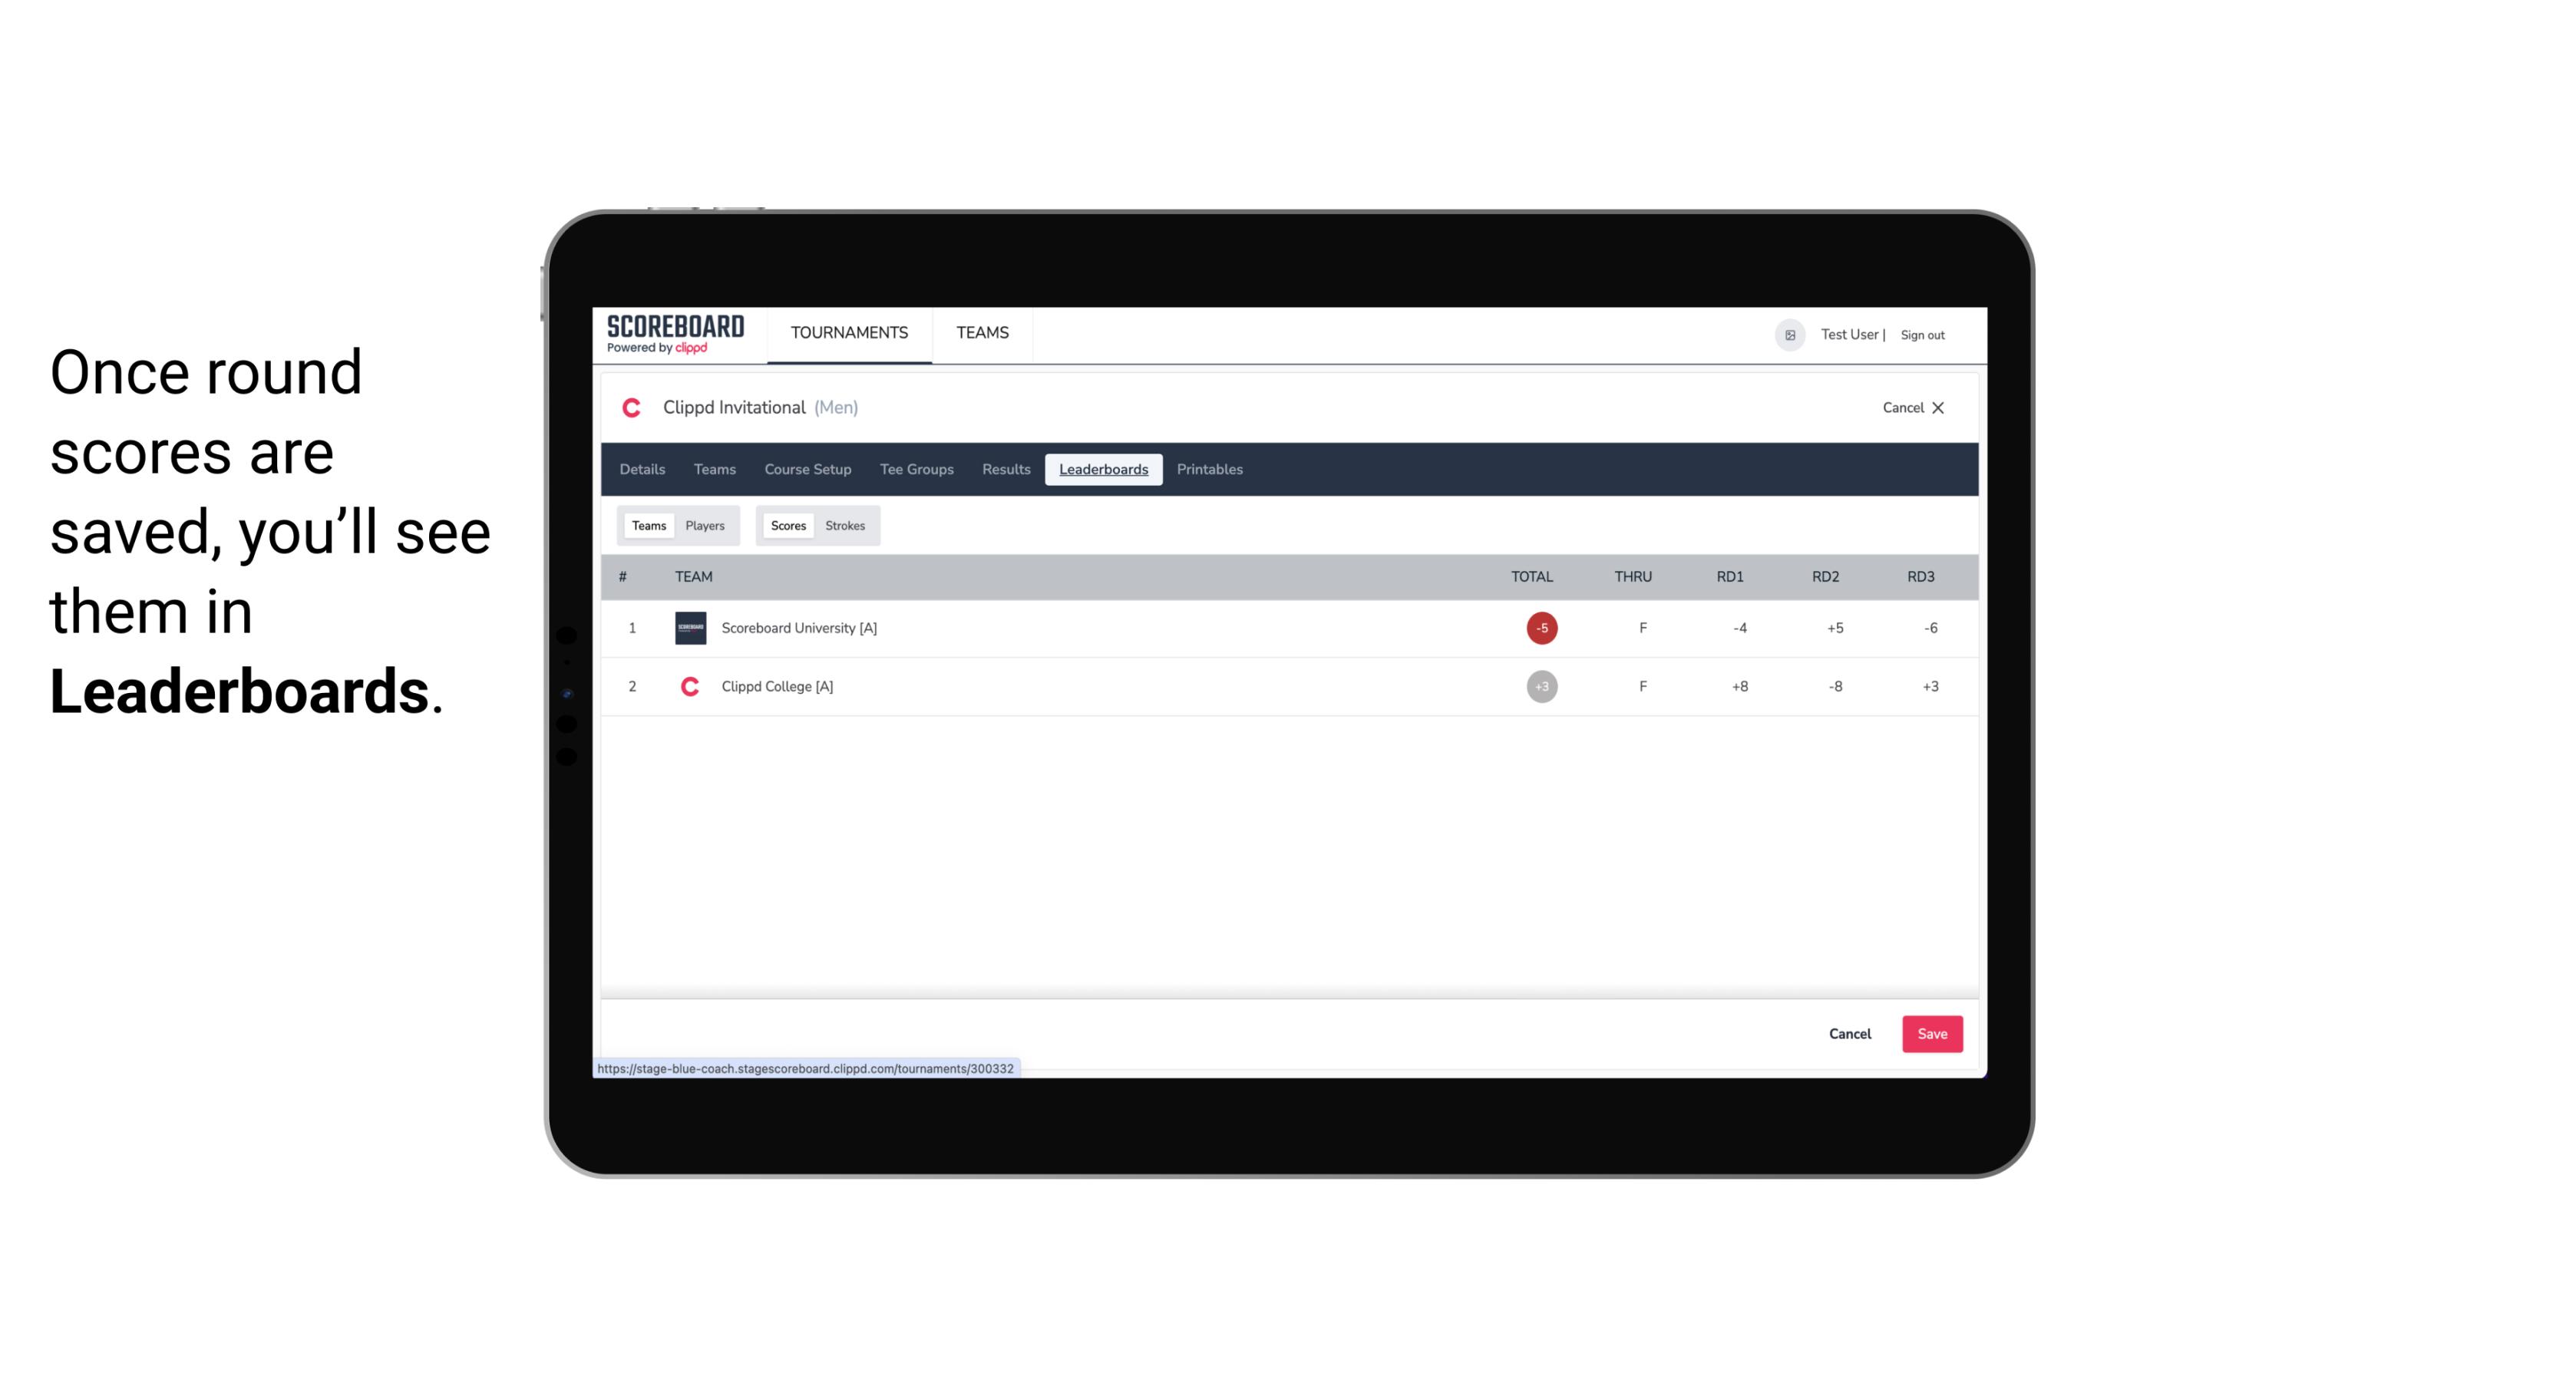The image size is (2576, 1386).
Task: Click the Leaderboards tab
Action: 1105,470
